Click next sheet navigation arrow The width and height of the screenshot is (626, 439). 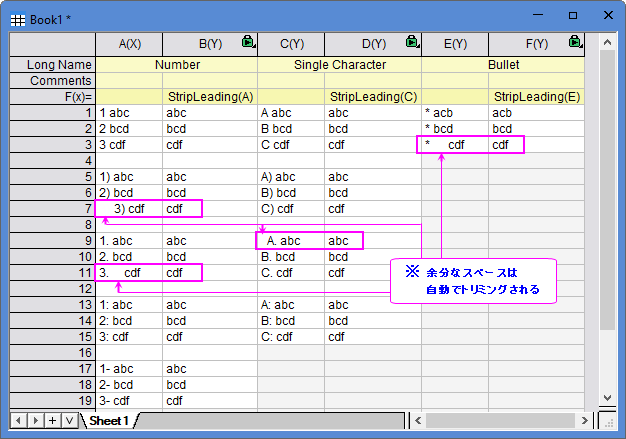[36, 420]
